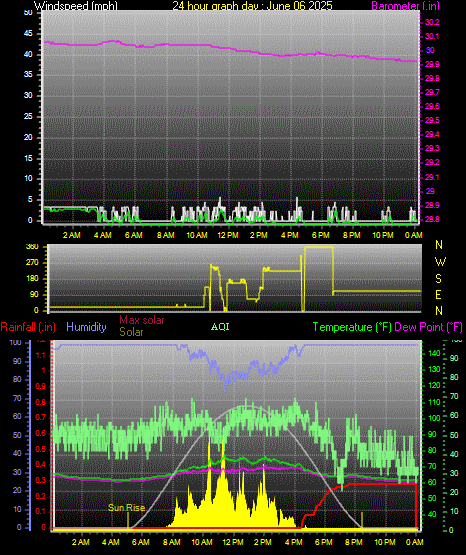
Task: Click "10 PM" under the windspeed graph
Action: (382, 235)
